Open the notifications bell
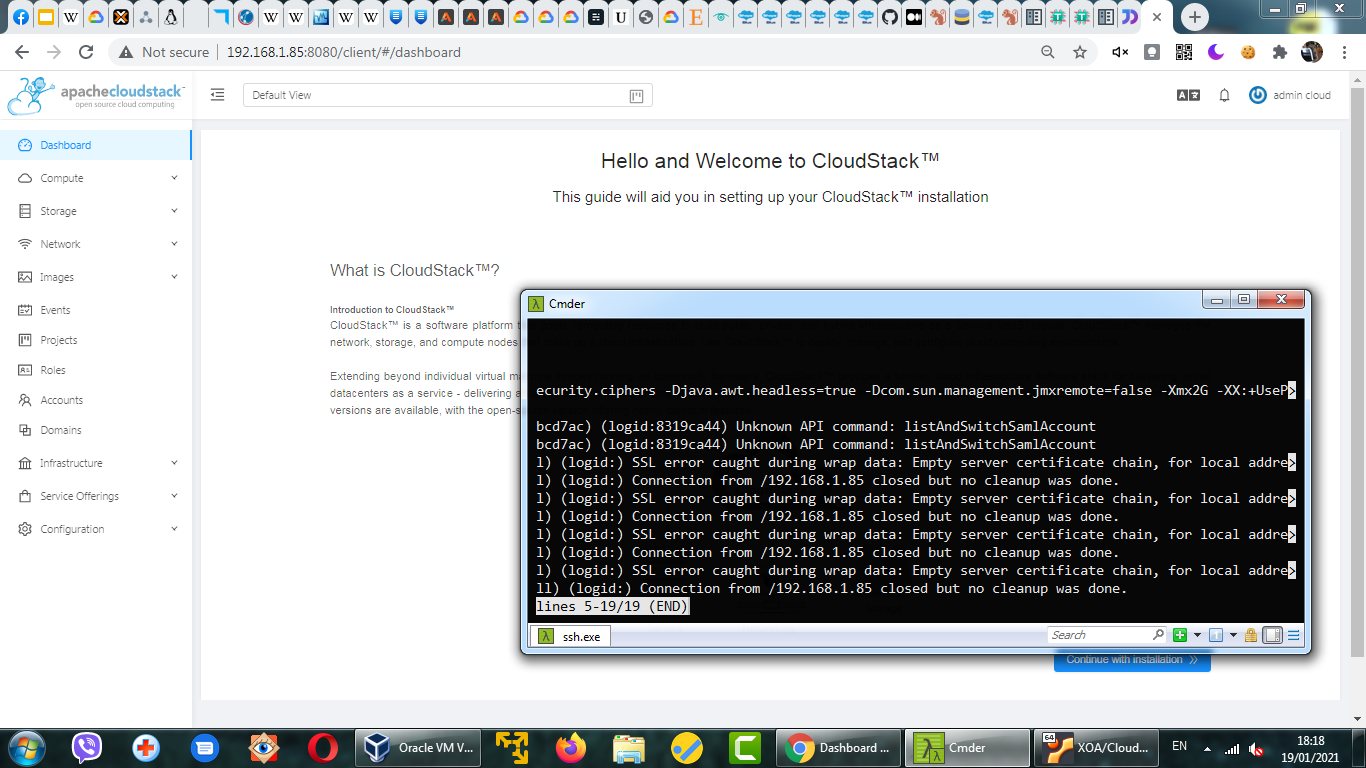 (1224, 95)
